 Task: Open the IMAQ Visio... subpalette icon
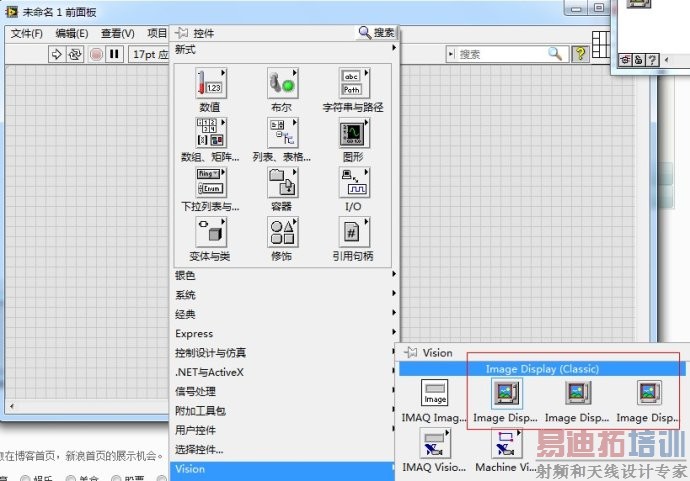click(434, 443)
